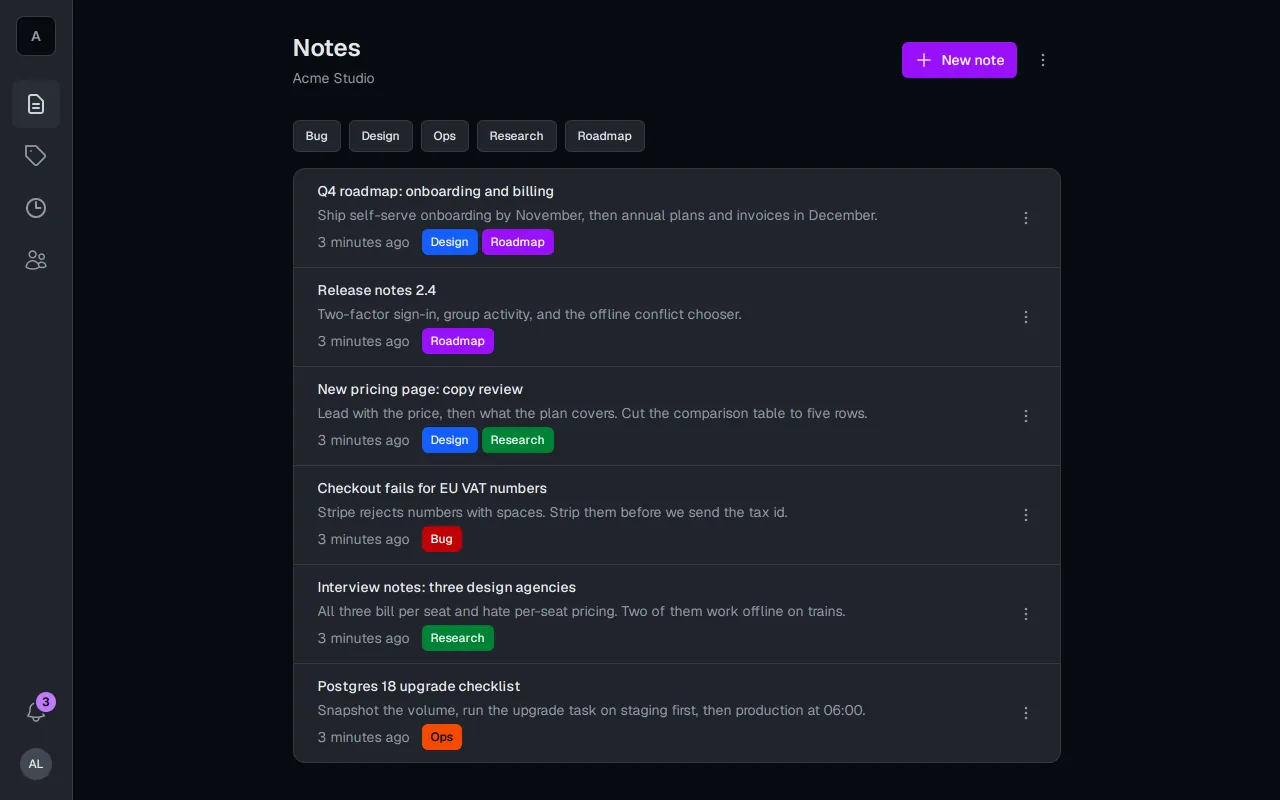This screenshot has width=1280, height=800.
Task: Open page options kebab beside New note
Action: (1043, 60)
